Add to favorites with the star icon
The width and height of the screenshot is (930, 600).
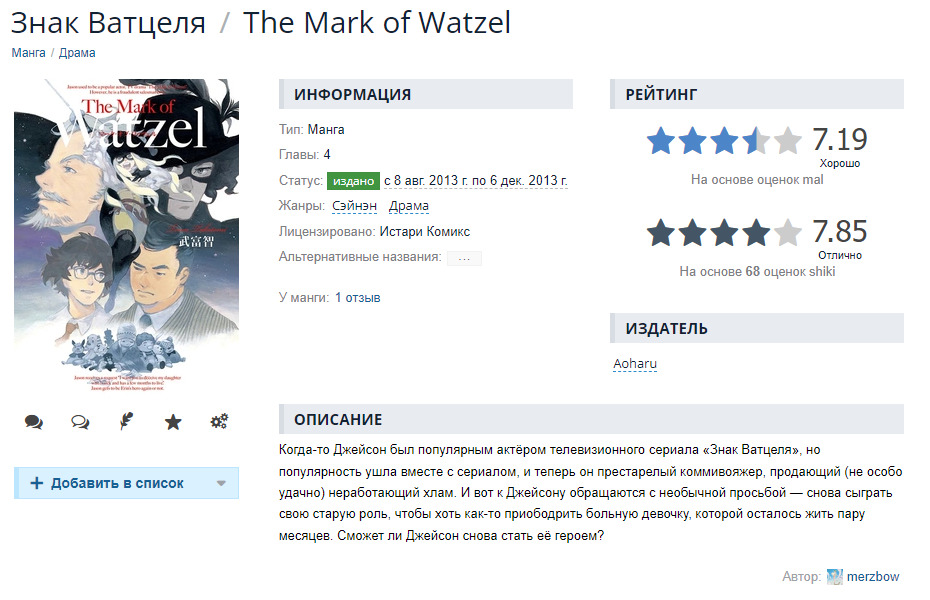[173, 422]
